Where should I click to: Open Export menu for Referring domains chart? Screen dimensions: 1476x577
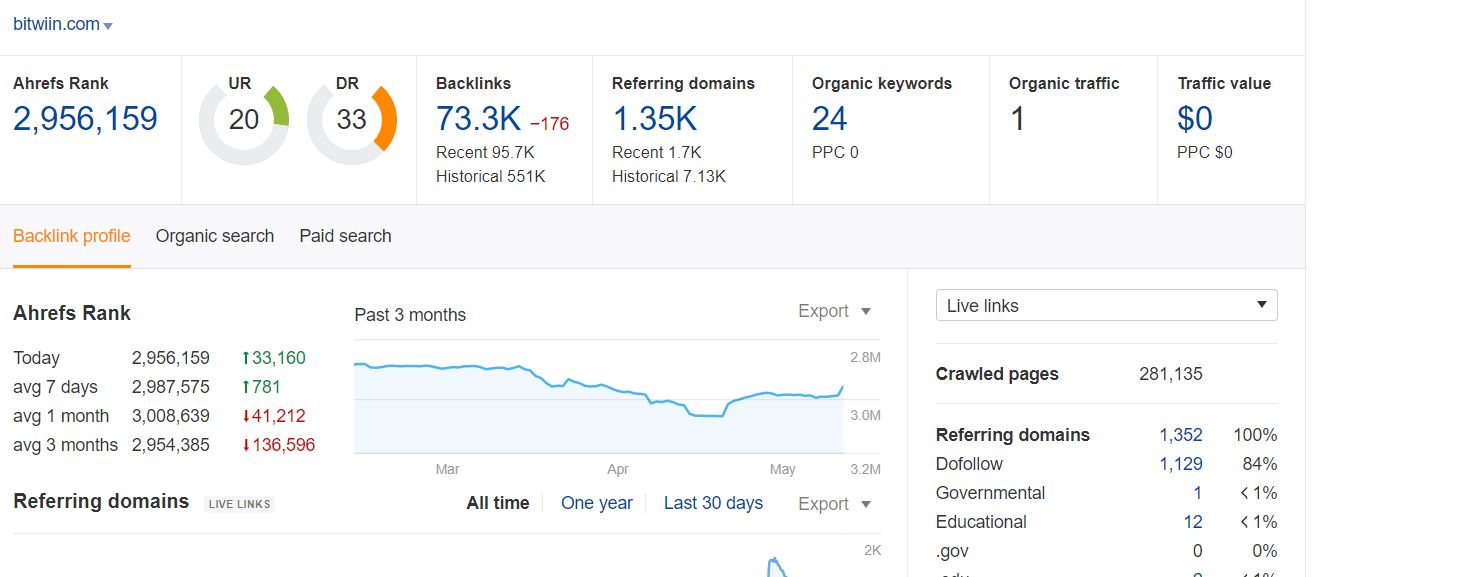tap(834, 504)
